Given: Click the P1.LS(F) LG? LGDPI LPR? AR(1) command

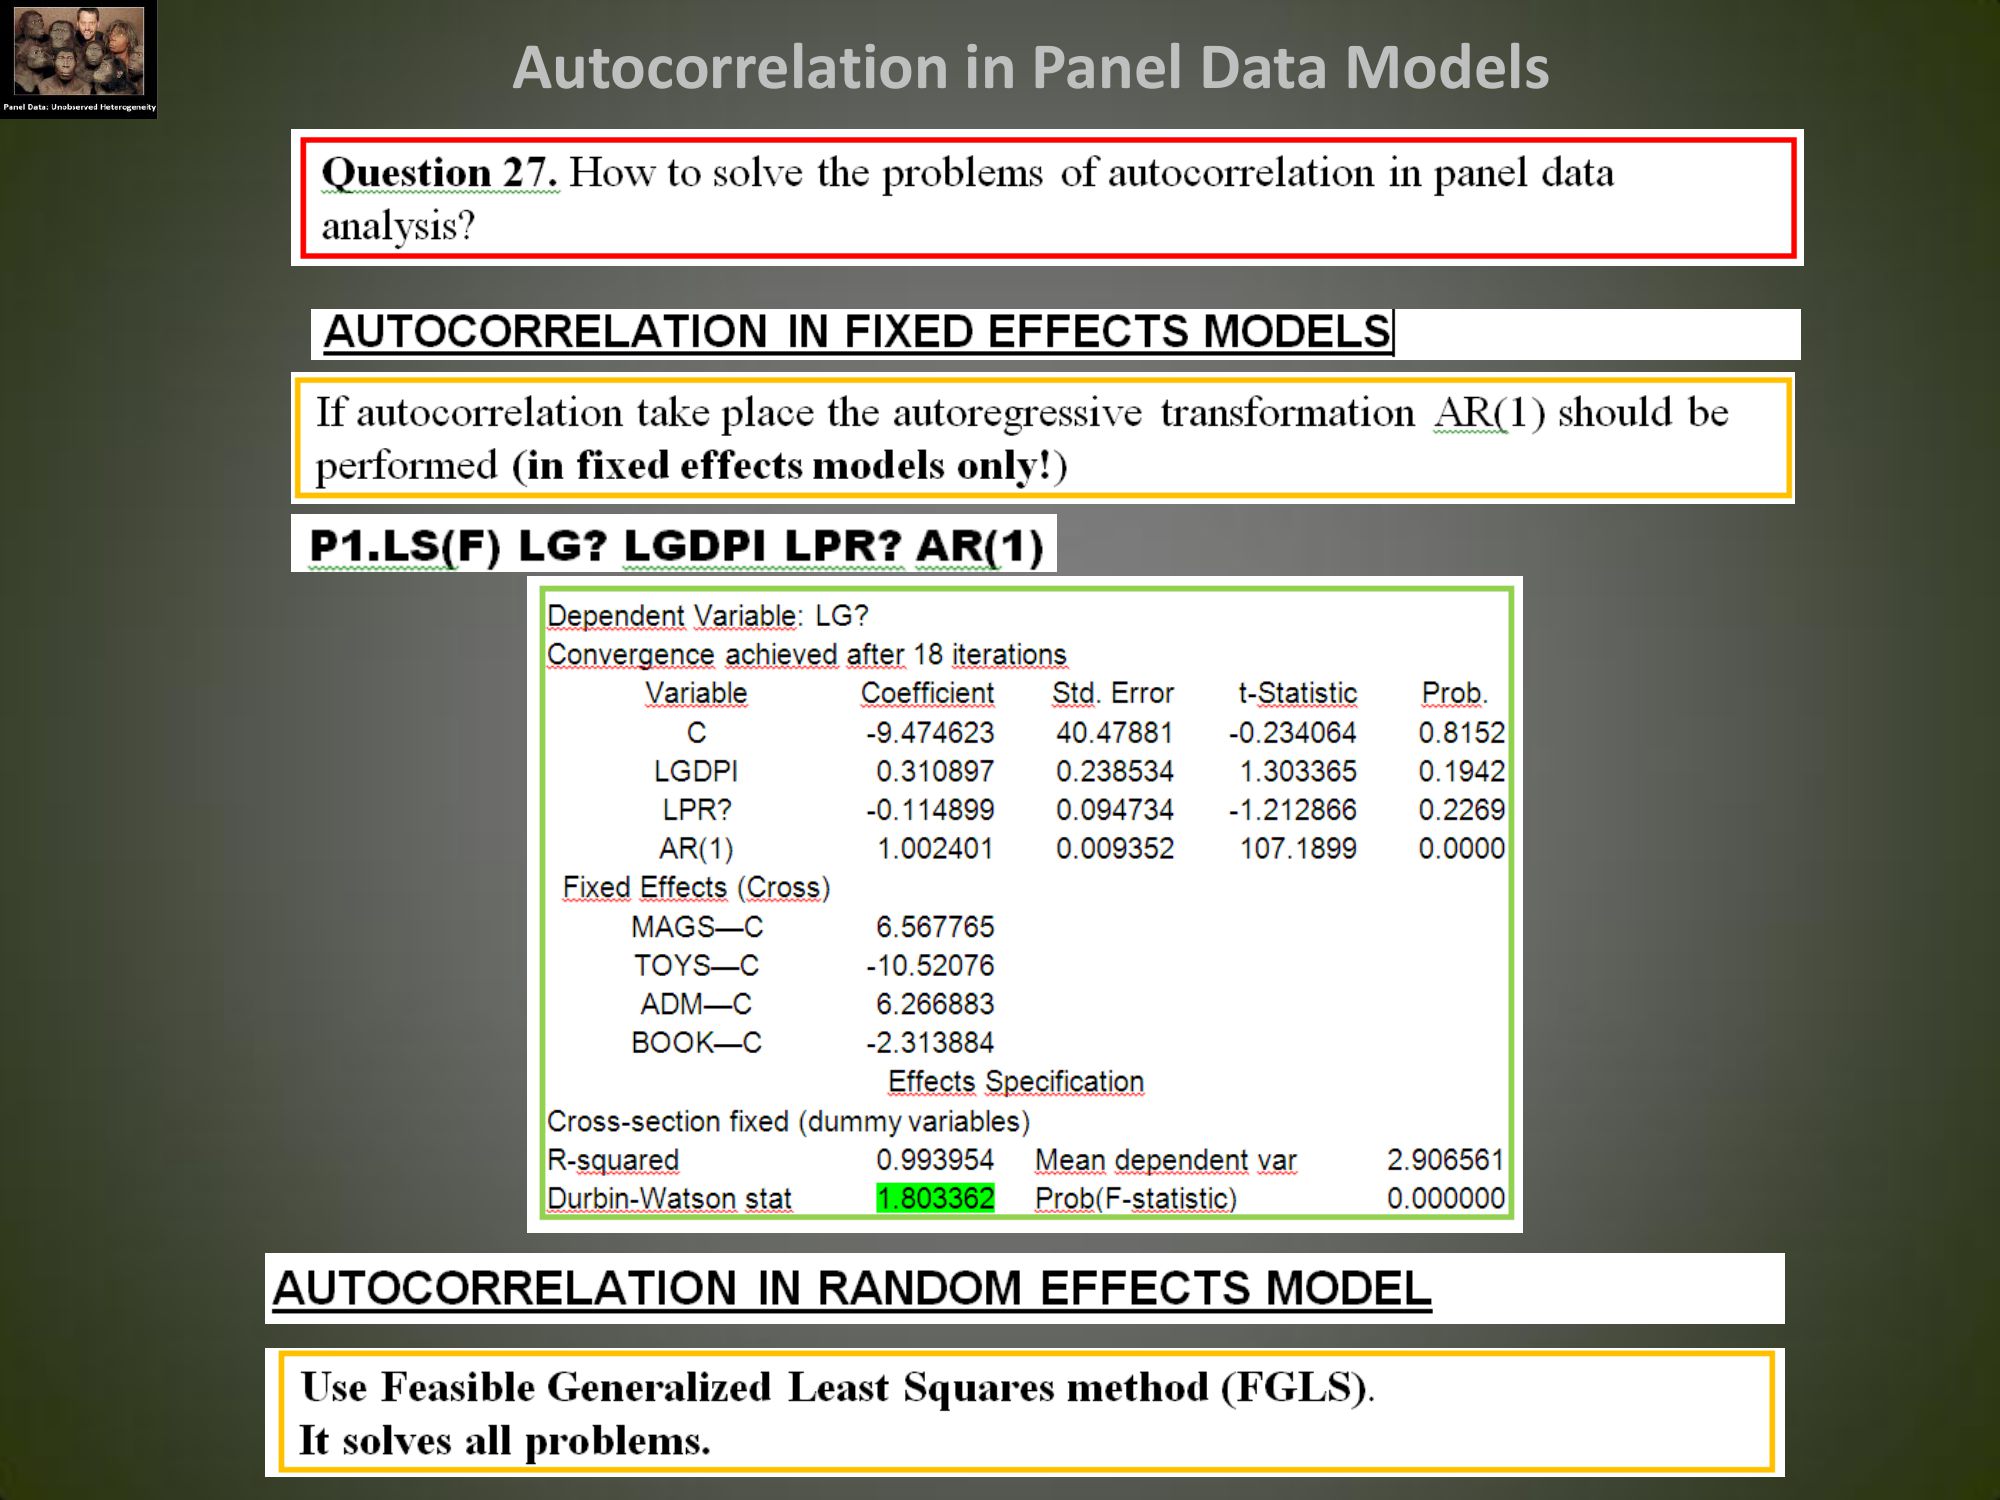Looking at the screenshot, I should point(676,546).
